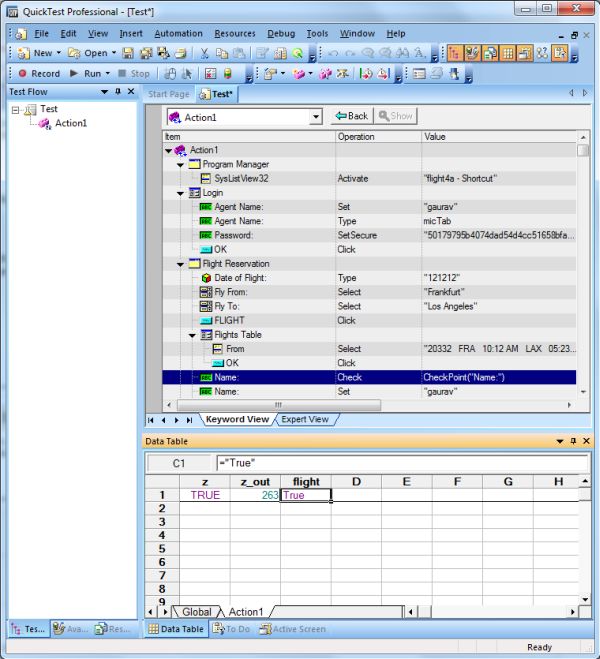Click the Stop square icon
The width and height of the screenshot is (600, 659).
pyautogui.click(x=122, y=74)
